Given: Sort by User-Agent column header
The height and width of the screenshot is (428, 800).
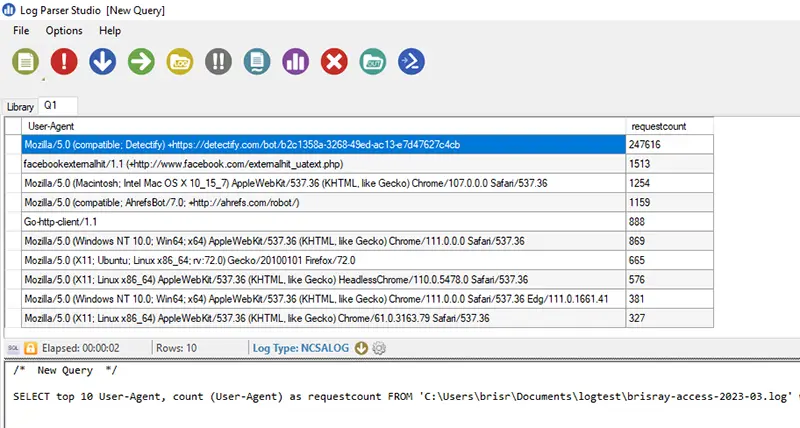Looking at the screenshot, I should pos(323,126).
